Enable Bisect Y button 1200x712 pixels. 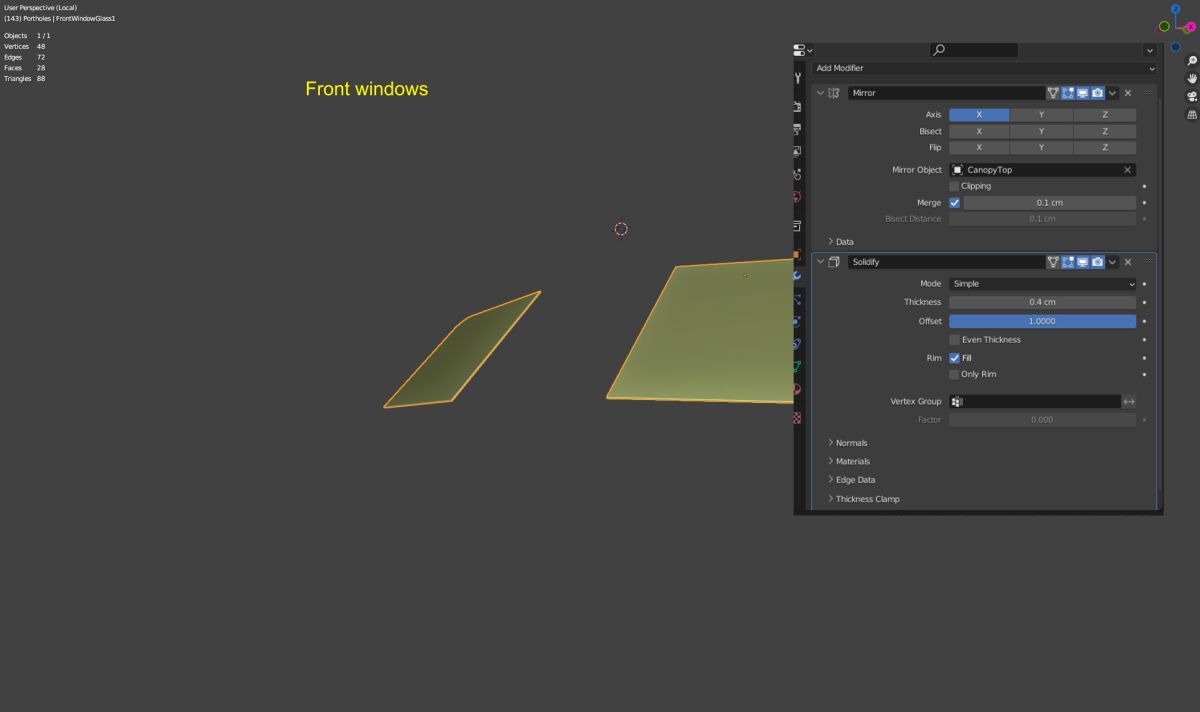pos(1041,131)
